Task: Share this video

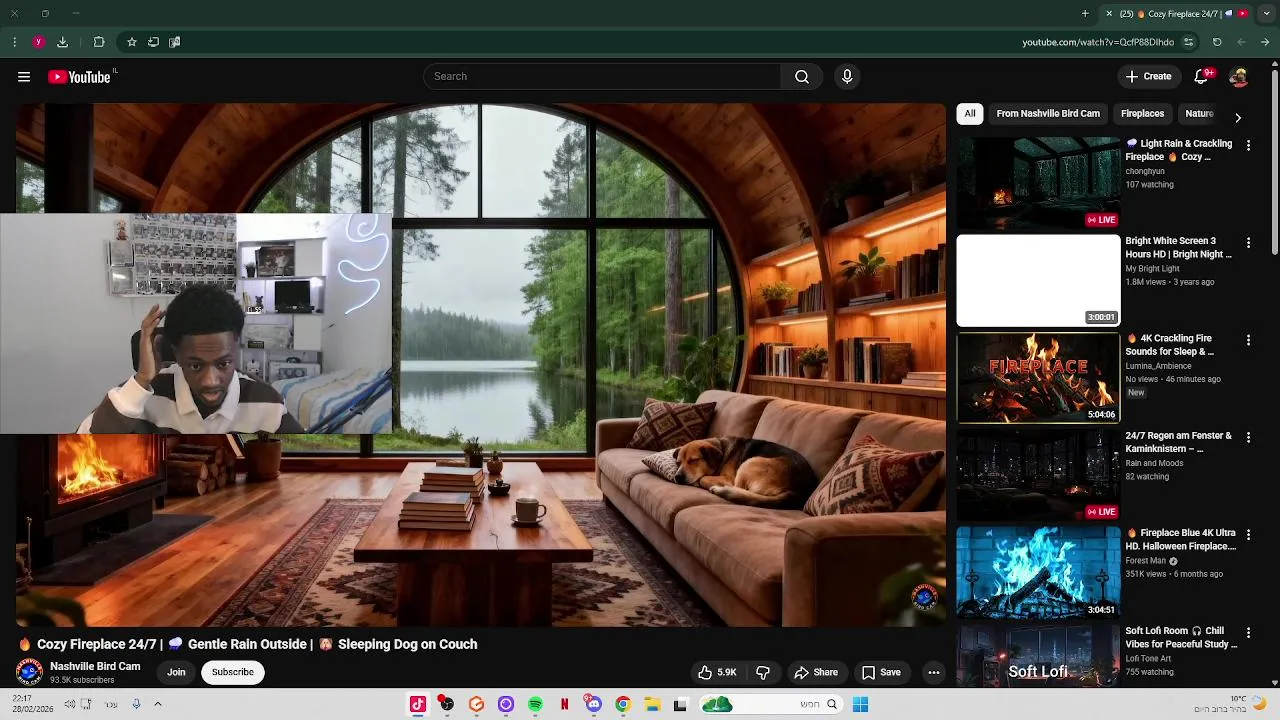Action: tap(815, 673)
